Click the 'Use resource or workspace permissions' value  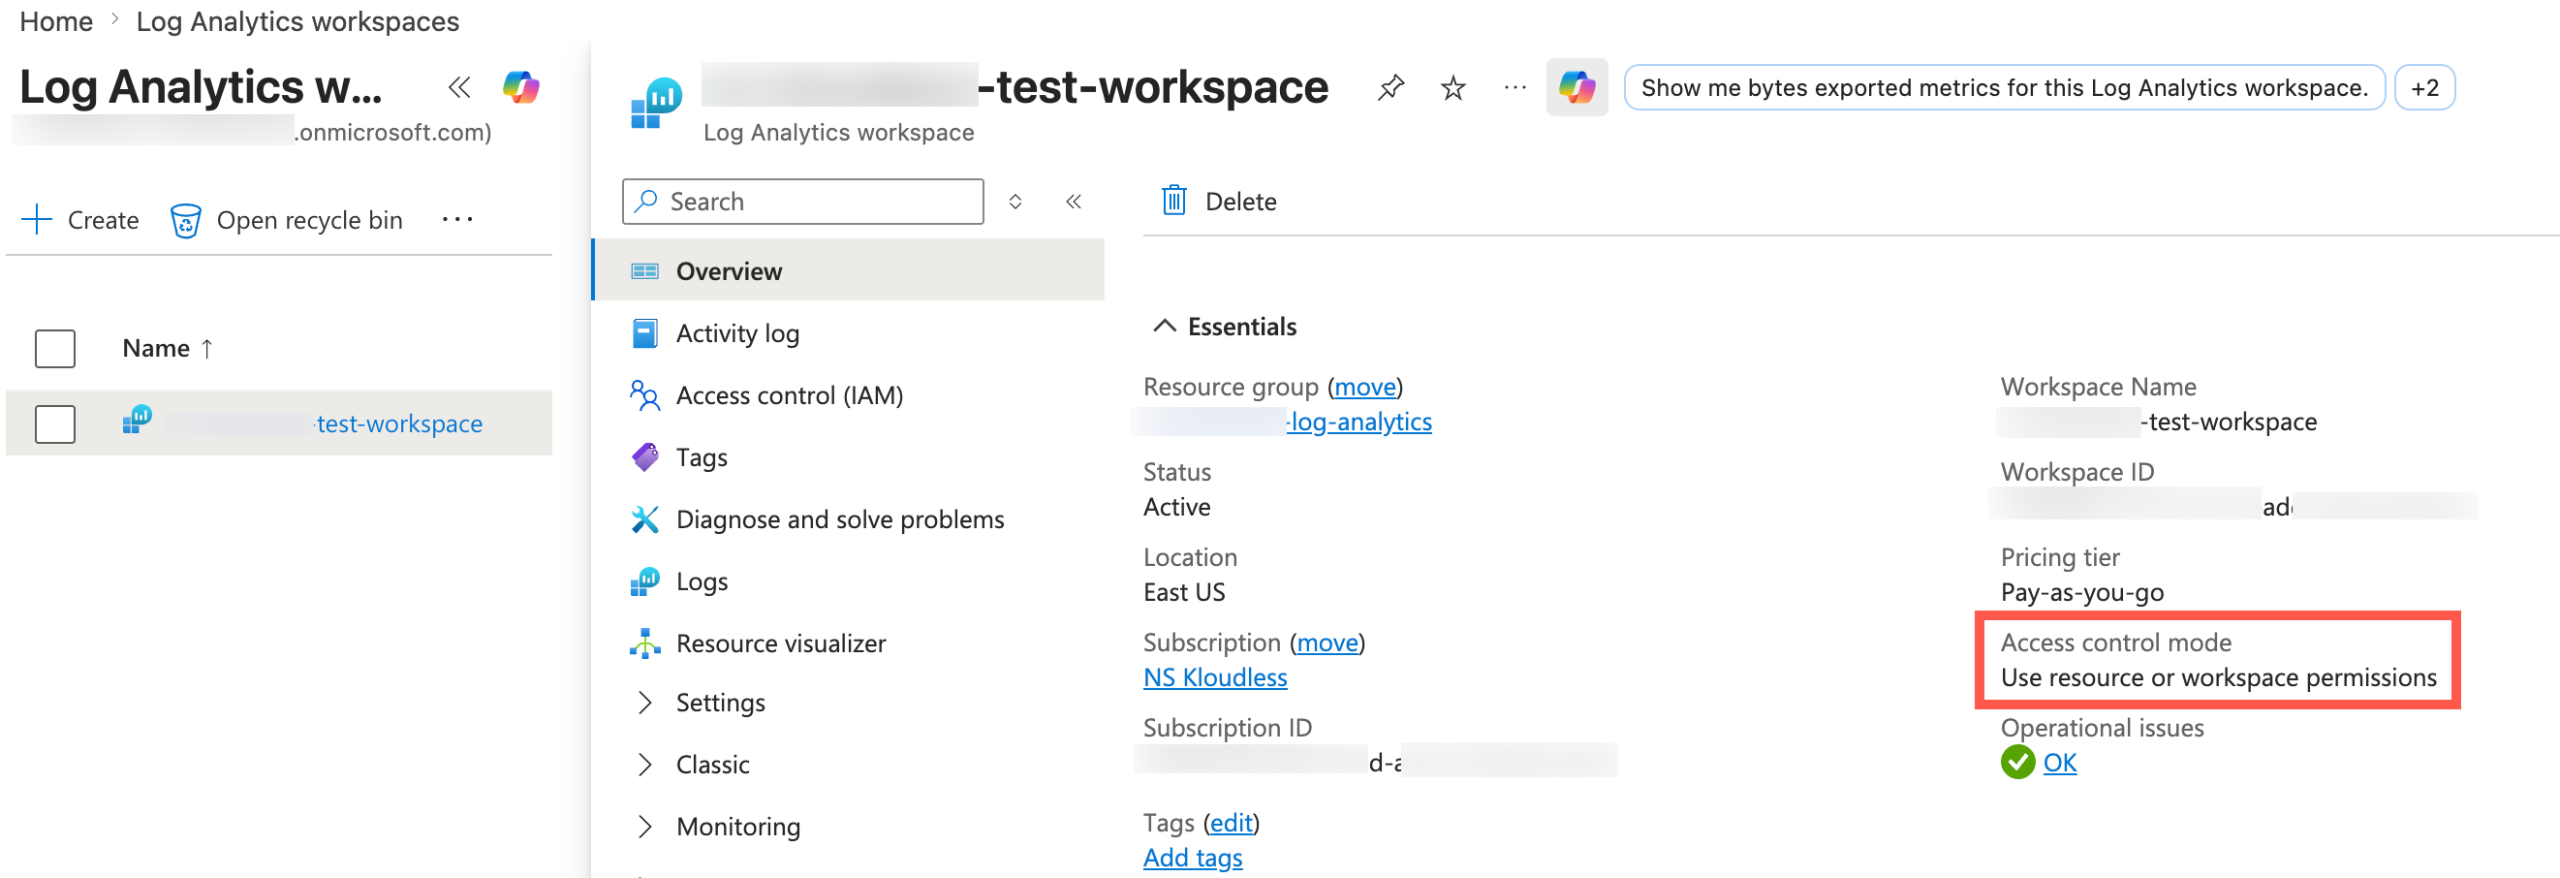pyautogui.click(x=2218, y=677)
